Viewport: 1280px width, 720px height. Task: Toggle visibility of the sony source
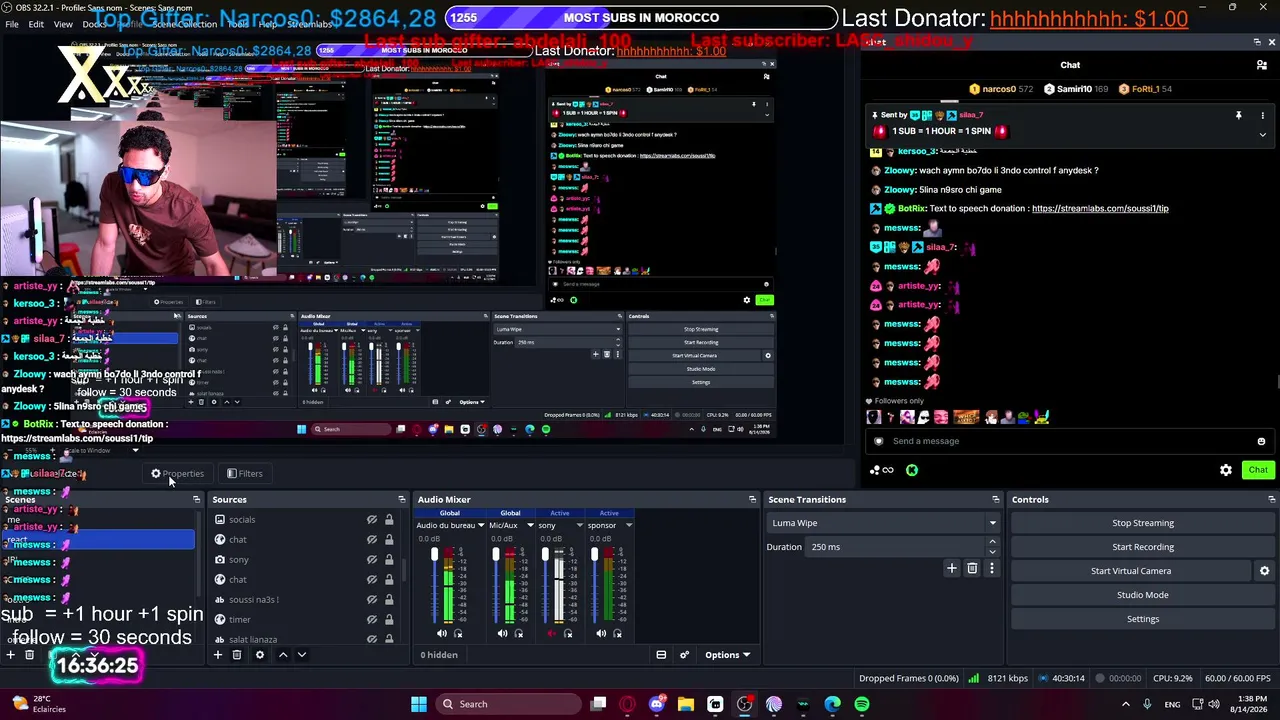pyautogui.click(x=372, y=560)
